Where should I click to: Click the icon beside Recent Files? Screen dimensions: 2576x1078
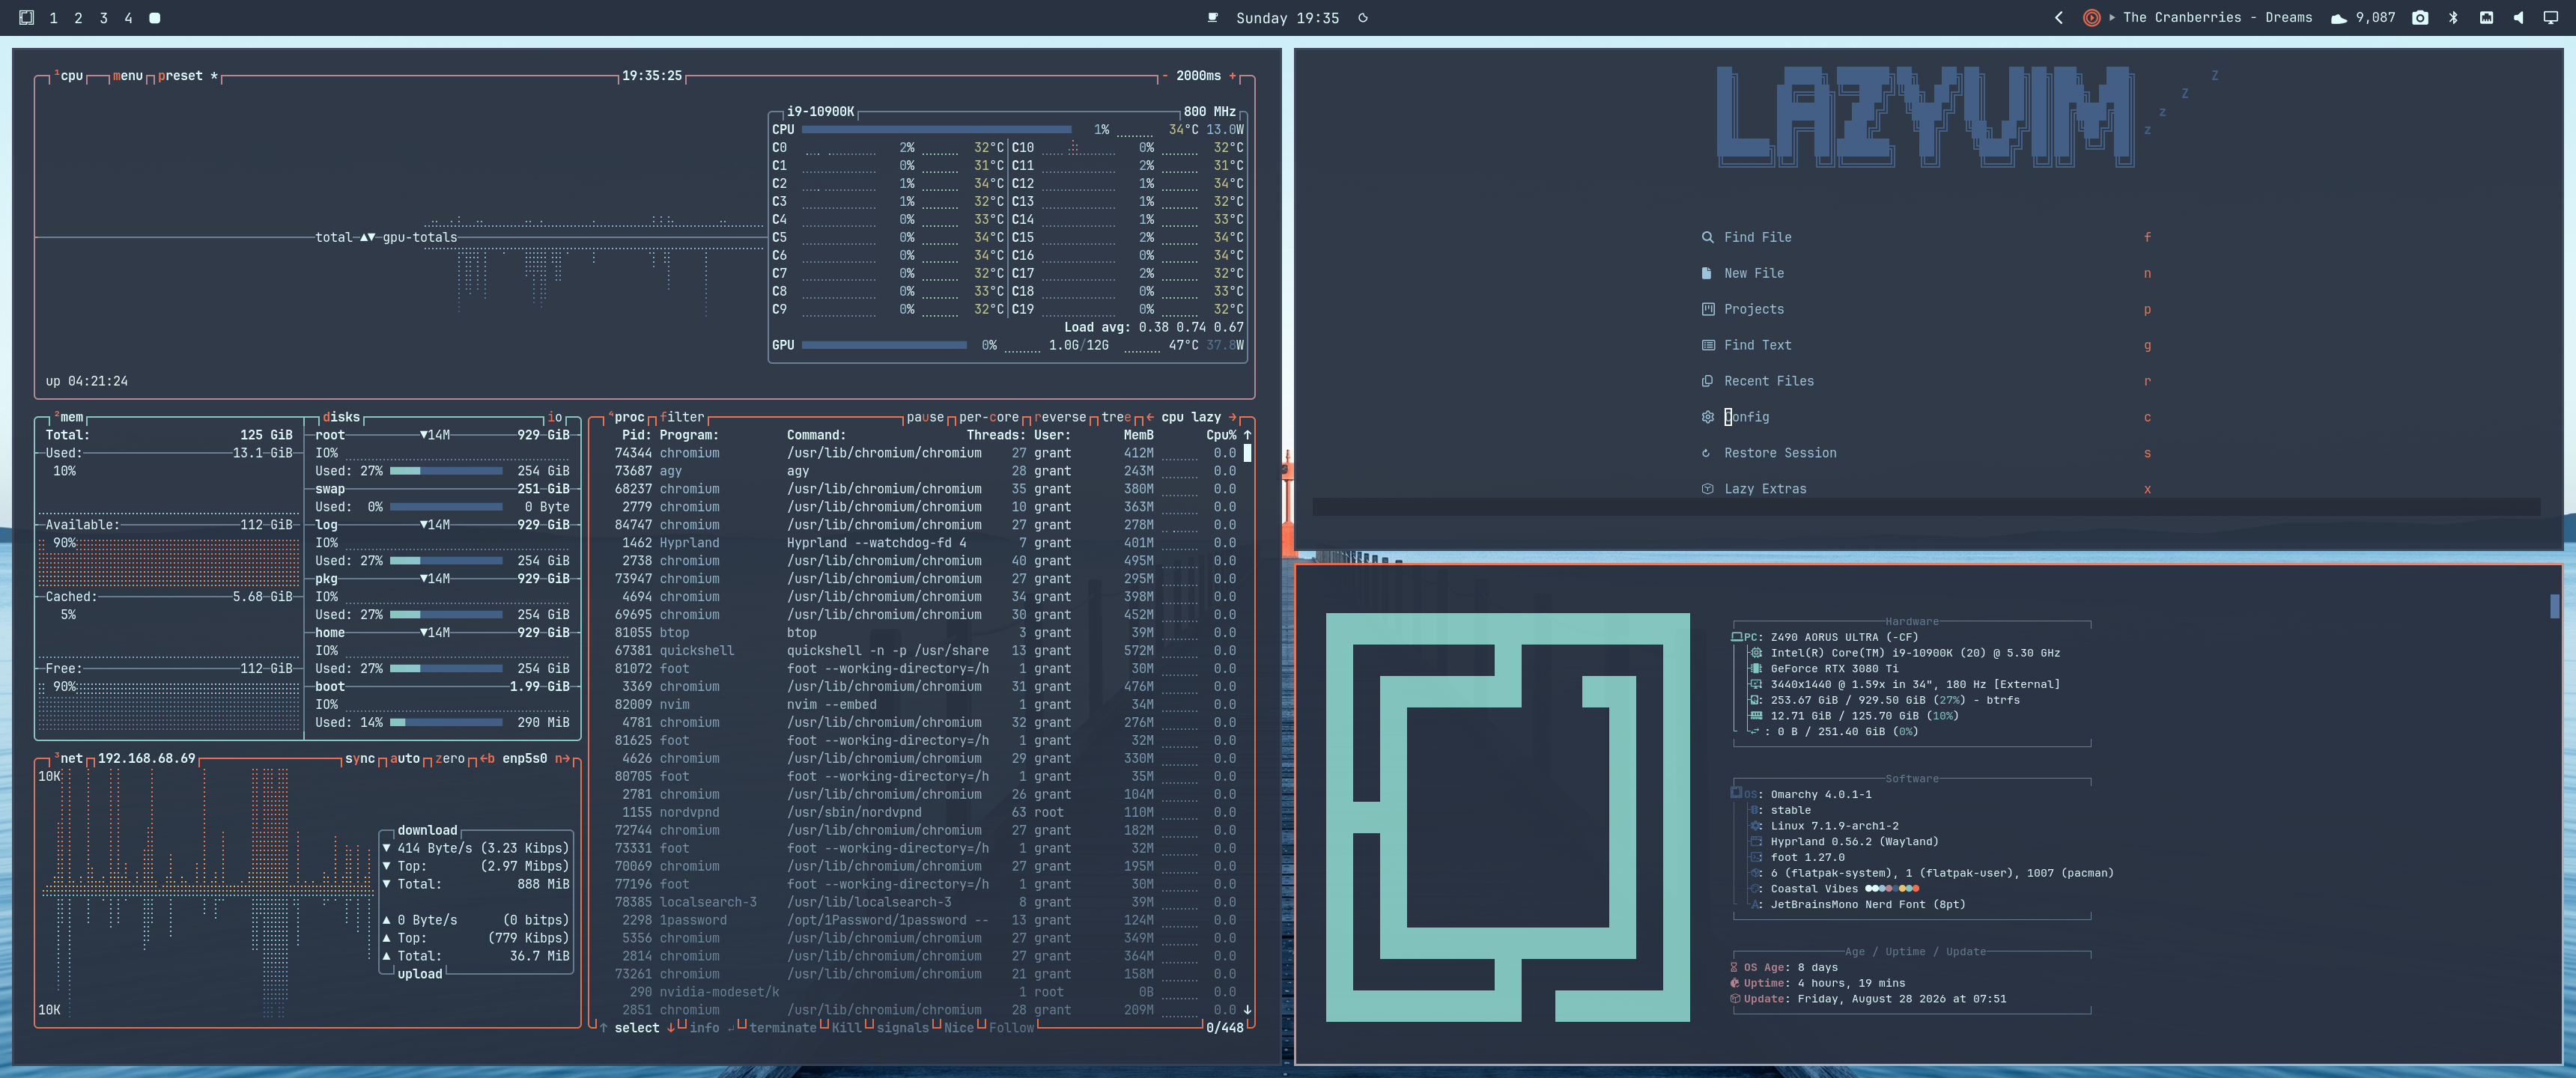[1707, 381]
